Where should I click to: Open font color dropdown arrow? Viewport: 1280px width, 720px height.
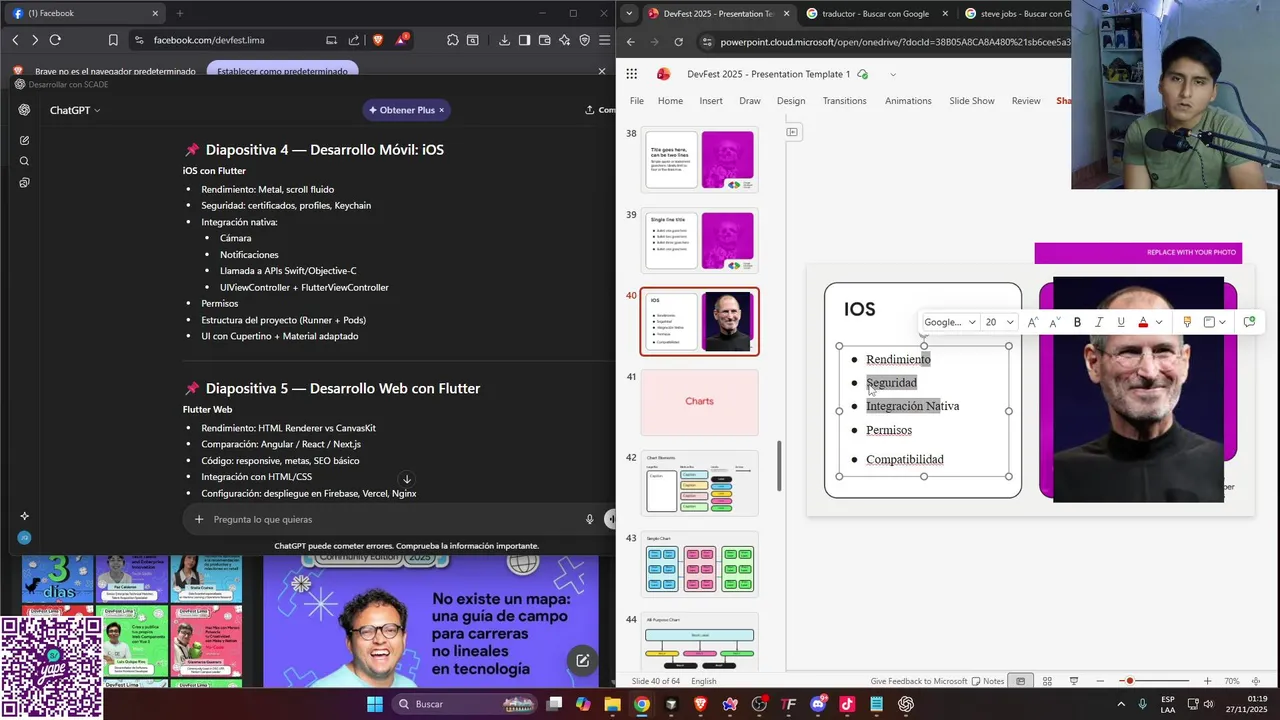point(1159,322)
